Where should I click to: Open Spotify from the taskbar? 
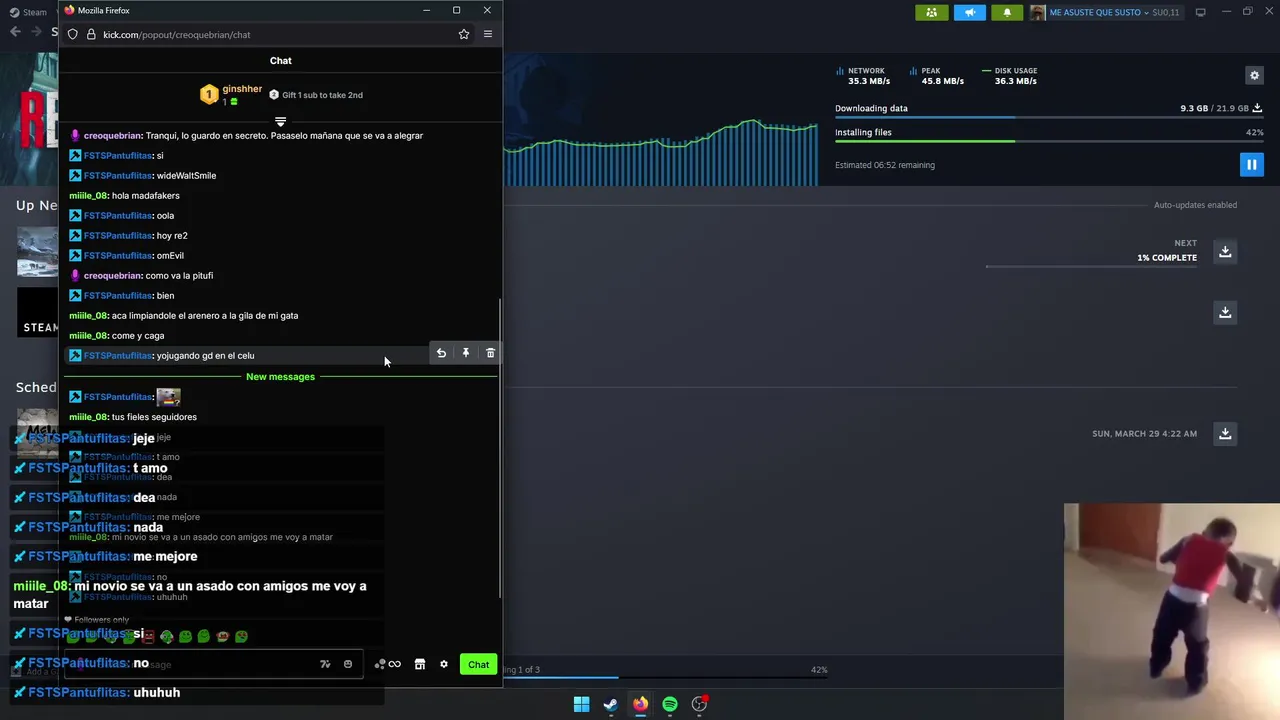tap(670, 704)
